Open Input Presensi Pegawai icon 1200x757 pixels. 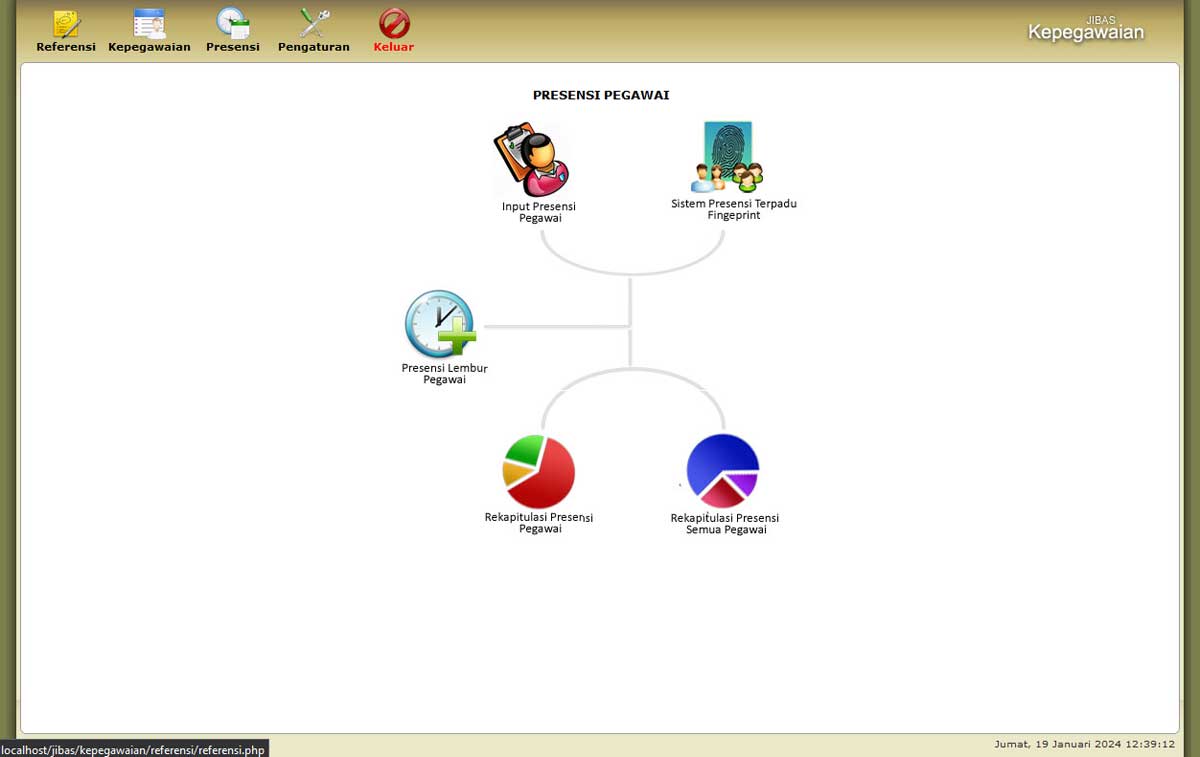532,160
